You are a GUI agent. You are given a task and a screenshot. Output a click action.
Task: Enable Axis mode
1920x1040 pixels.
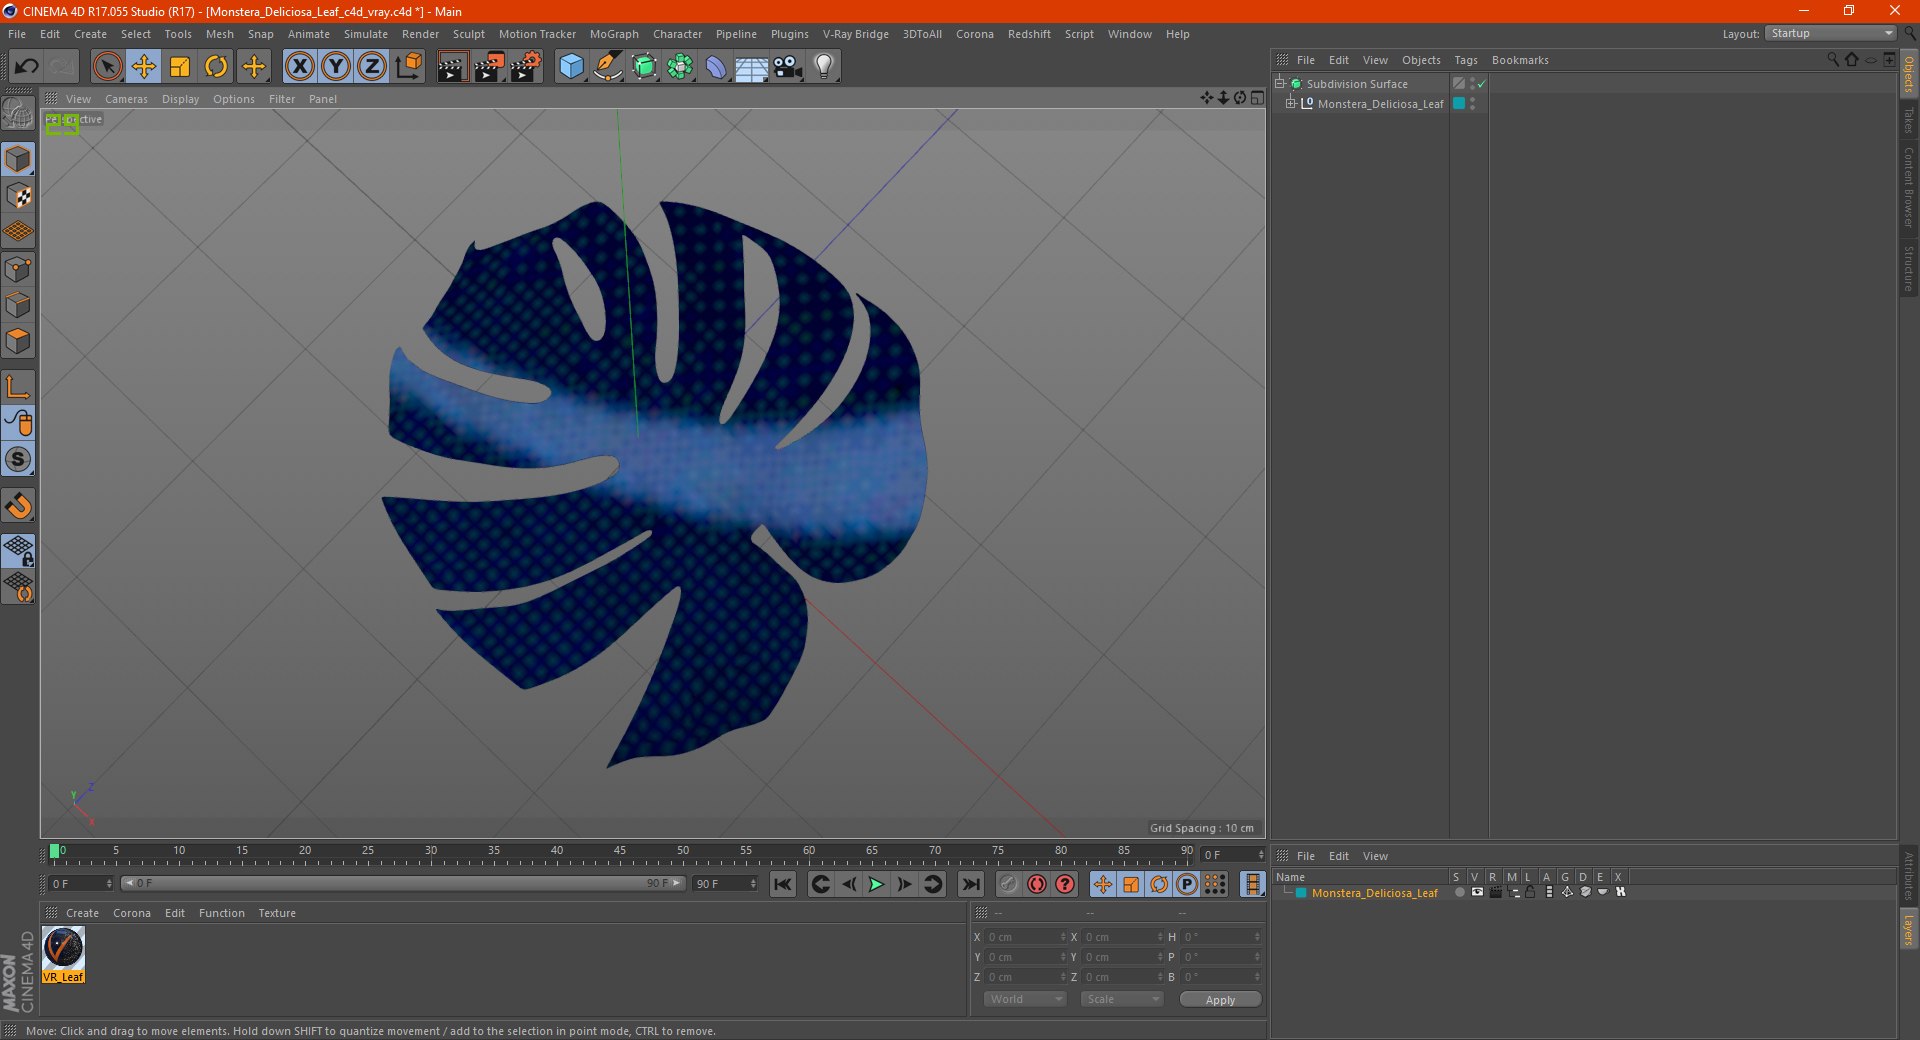click(19, 387)
